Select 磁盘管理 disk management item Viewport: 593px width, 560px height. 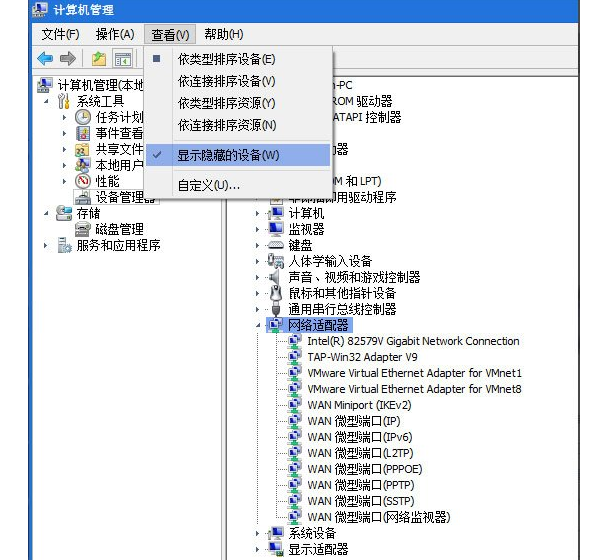pos(109,229)
